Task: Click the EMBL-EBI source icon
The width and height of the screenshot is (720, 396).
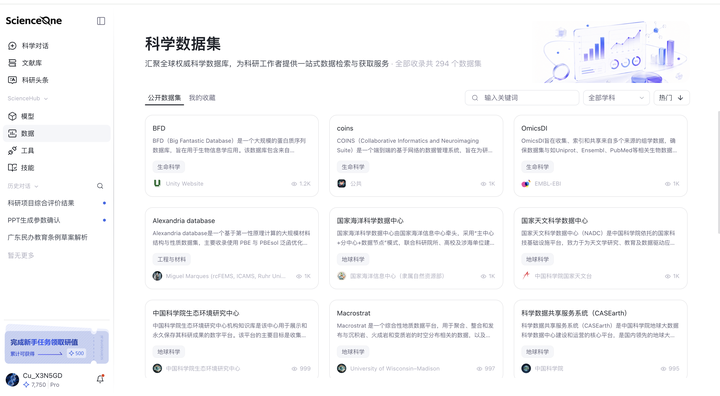Action: pyautogui.click(x=526, y=183)
